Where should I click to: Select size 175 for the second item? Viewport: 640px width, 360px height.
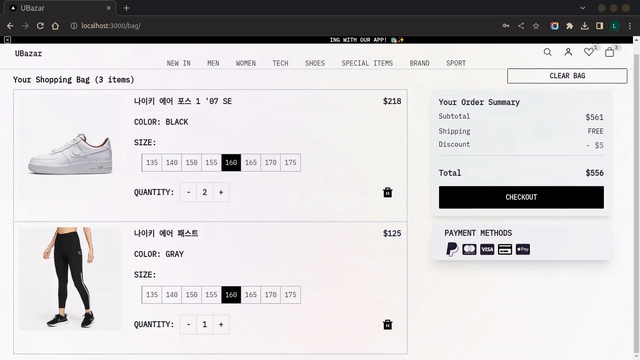290,295
